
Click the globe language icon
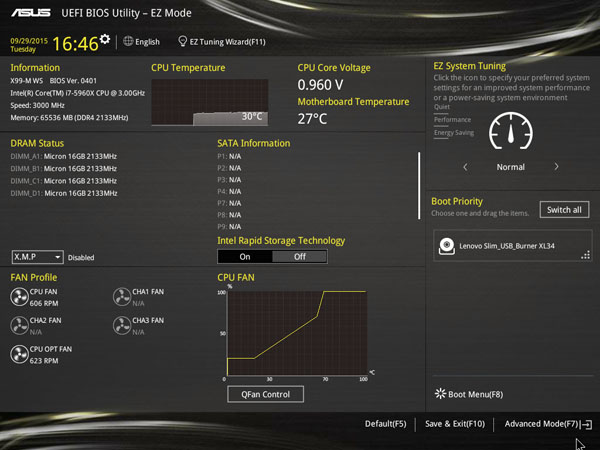[128, 41]
